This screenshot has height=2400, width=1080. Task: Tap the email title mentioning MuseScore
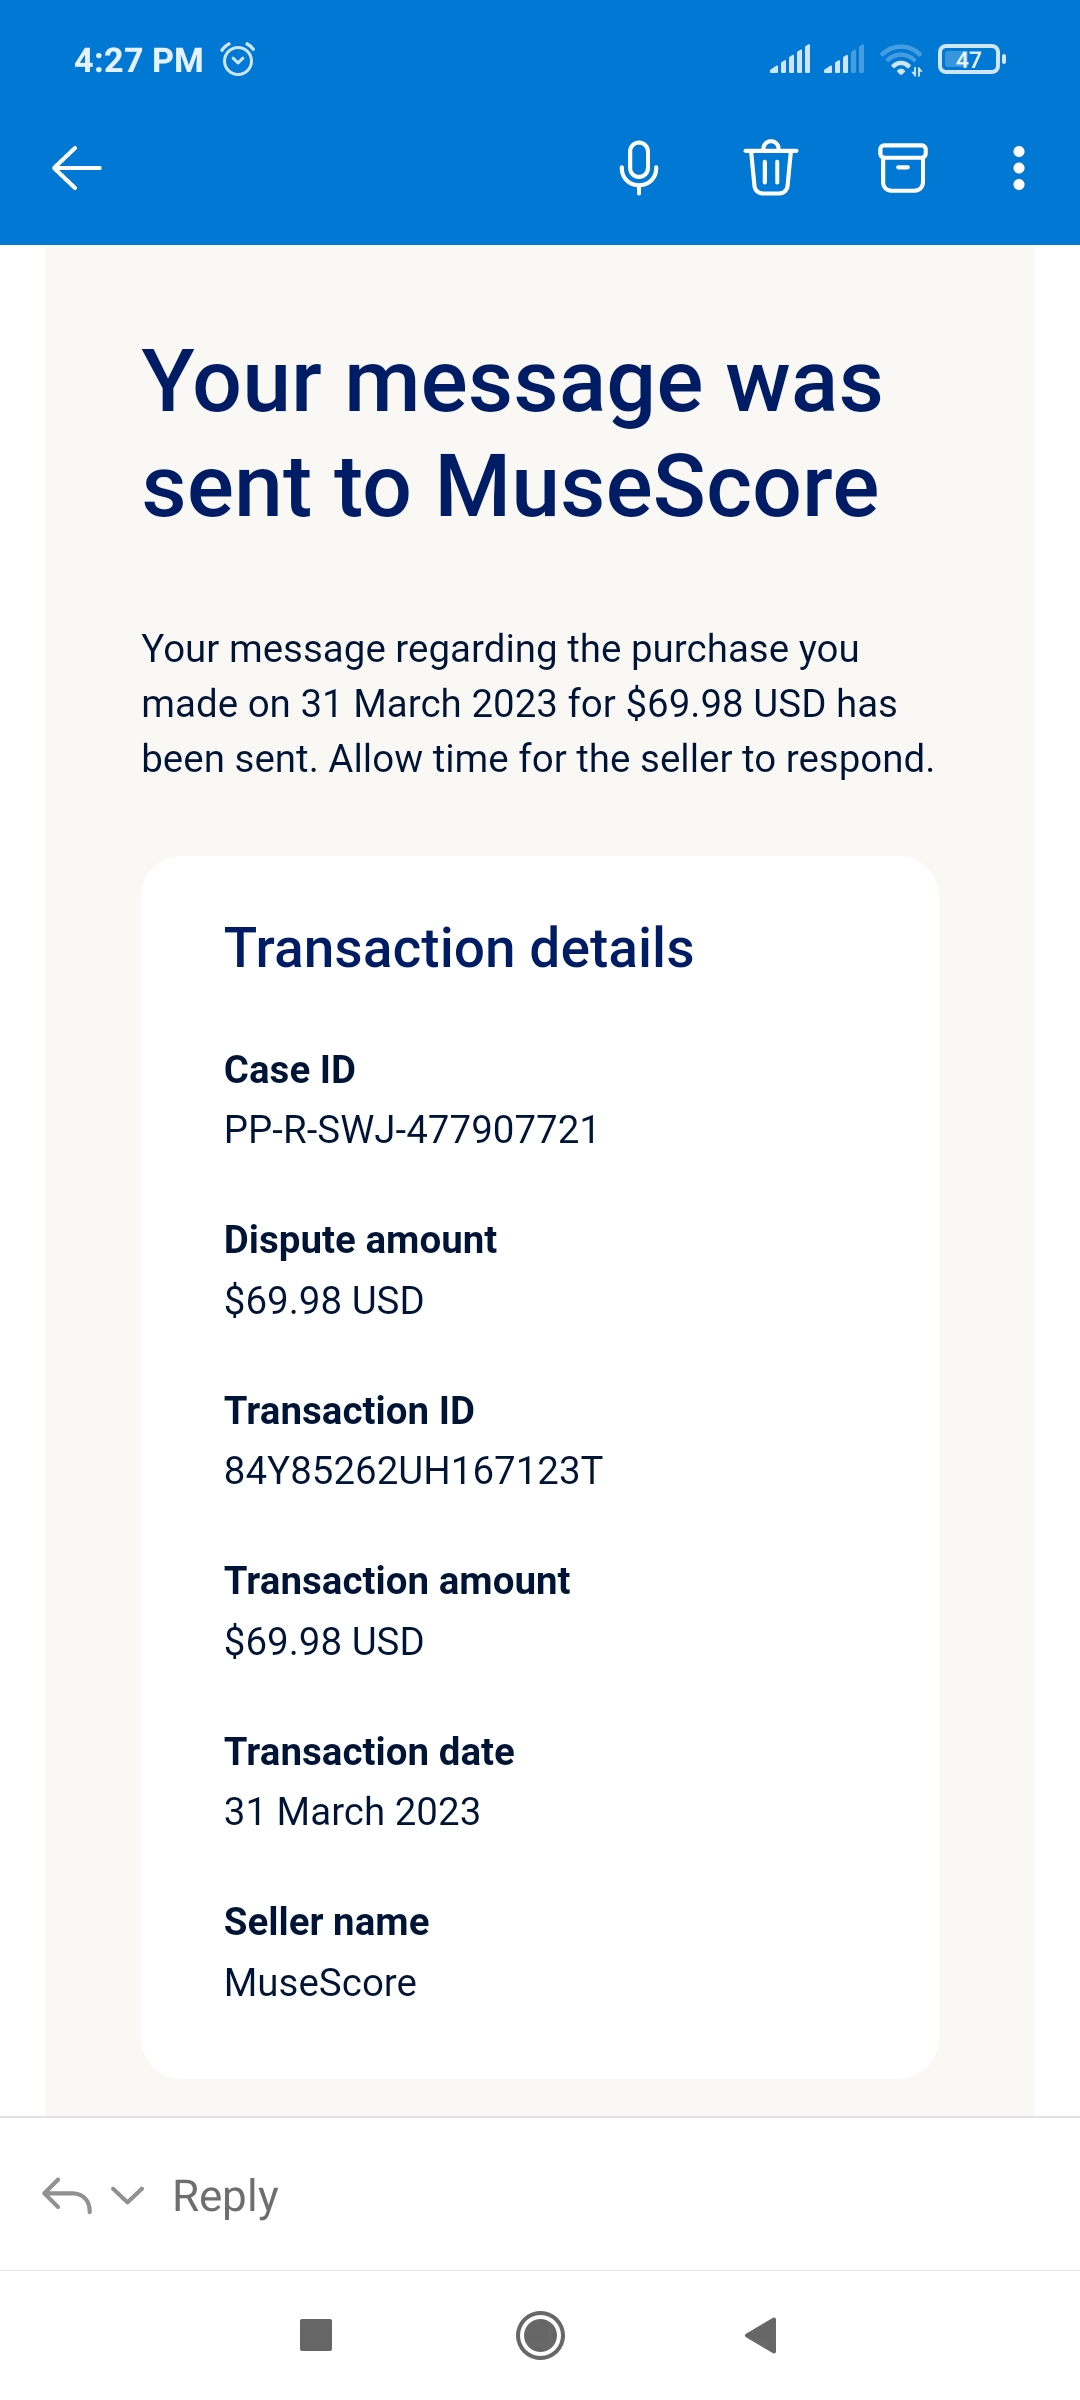[x=512, y=433]
